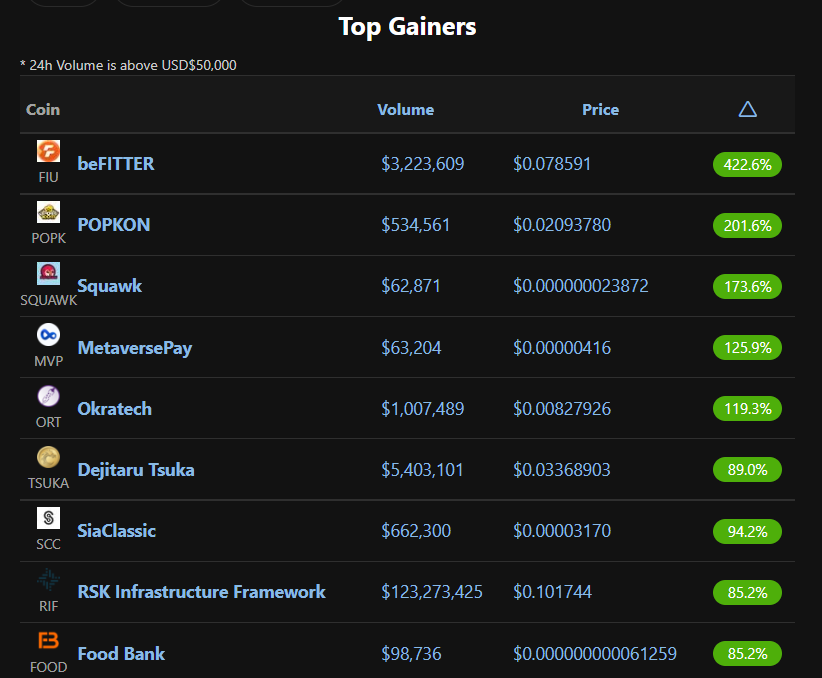Click POPKON volume $534,561
The image size is (822, 678).
point(416,225)
